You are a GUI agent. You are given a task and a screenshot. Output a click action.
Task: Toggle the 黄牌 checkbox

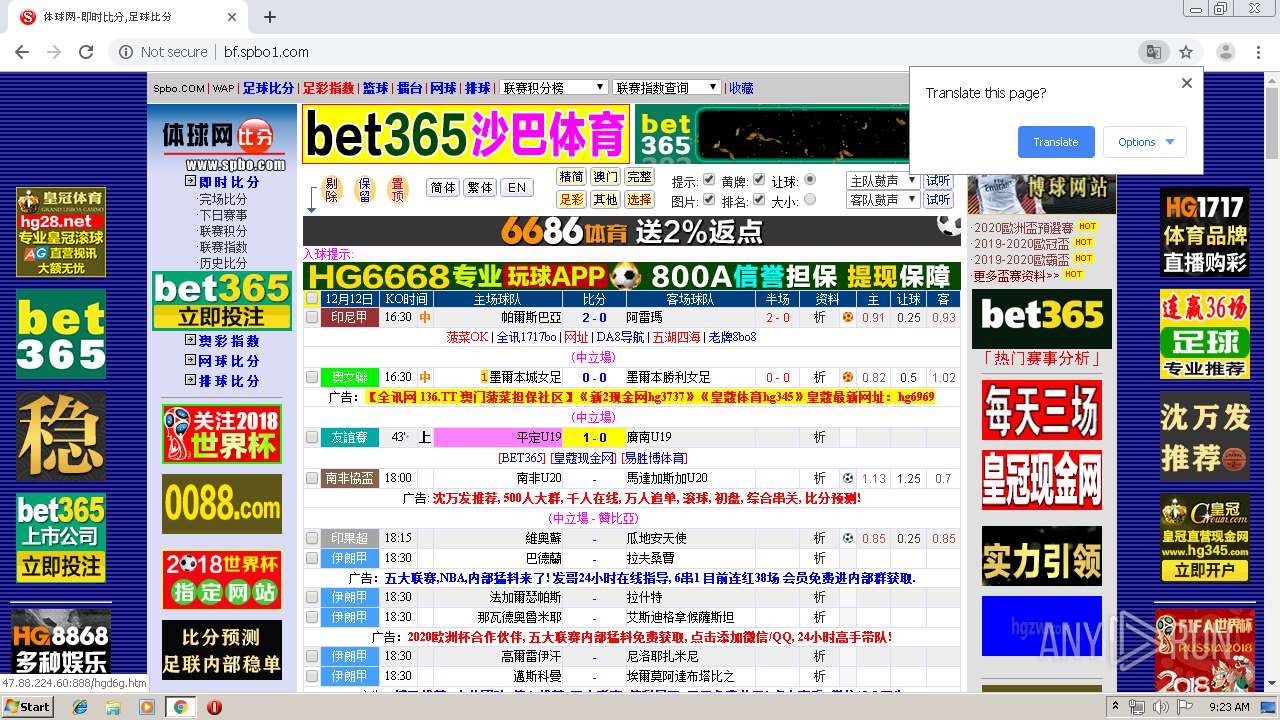coord(759,180)
